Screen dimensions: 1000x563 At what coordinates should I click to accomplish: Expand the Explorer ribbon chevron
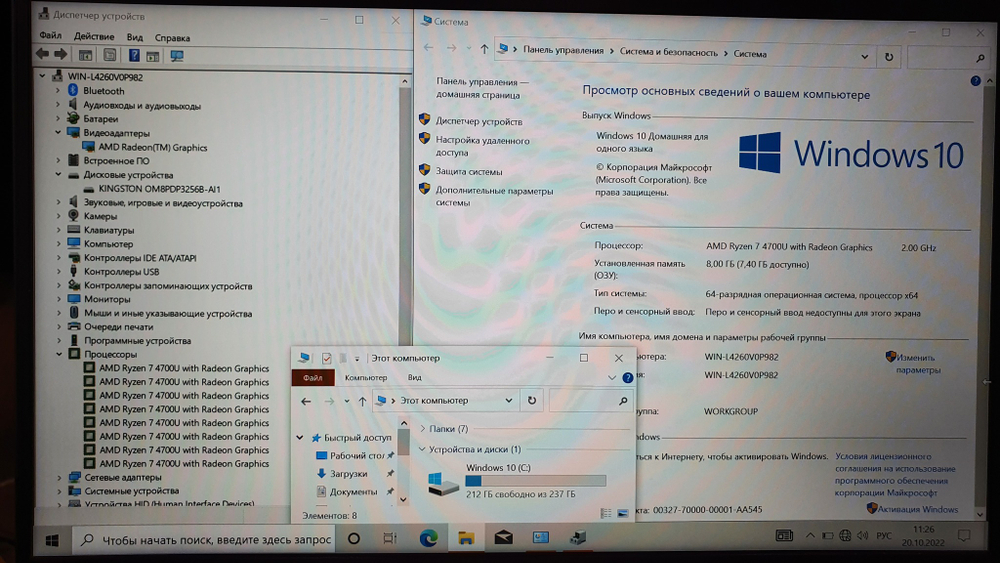(x=612, y=377)
